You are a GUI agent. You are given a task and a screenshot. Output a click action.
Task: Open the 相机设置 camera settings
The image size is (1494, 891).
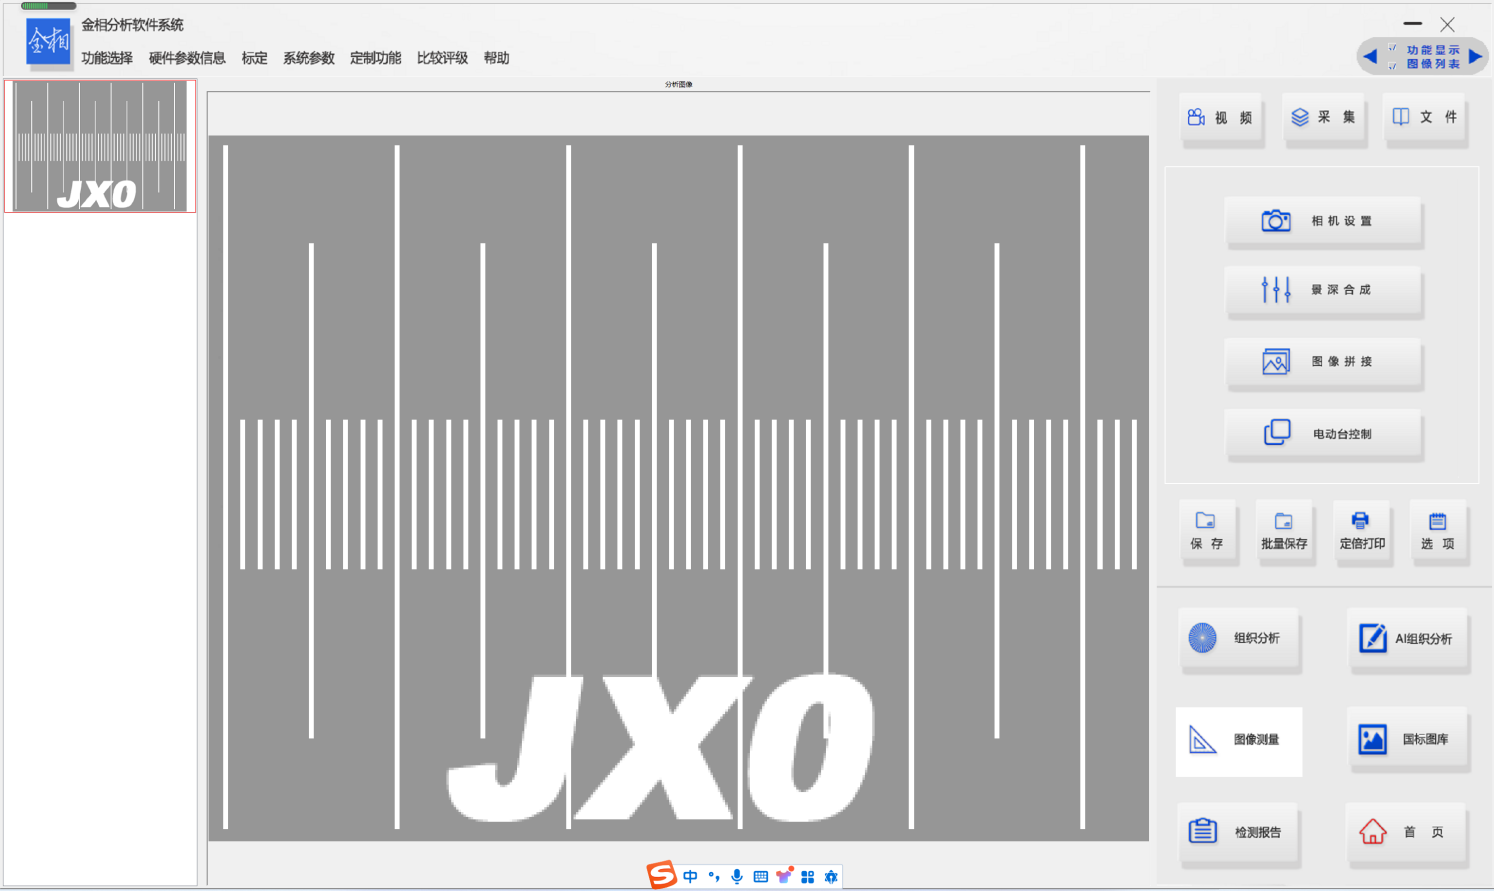tap(1323, 221)
